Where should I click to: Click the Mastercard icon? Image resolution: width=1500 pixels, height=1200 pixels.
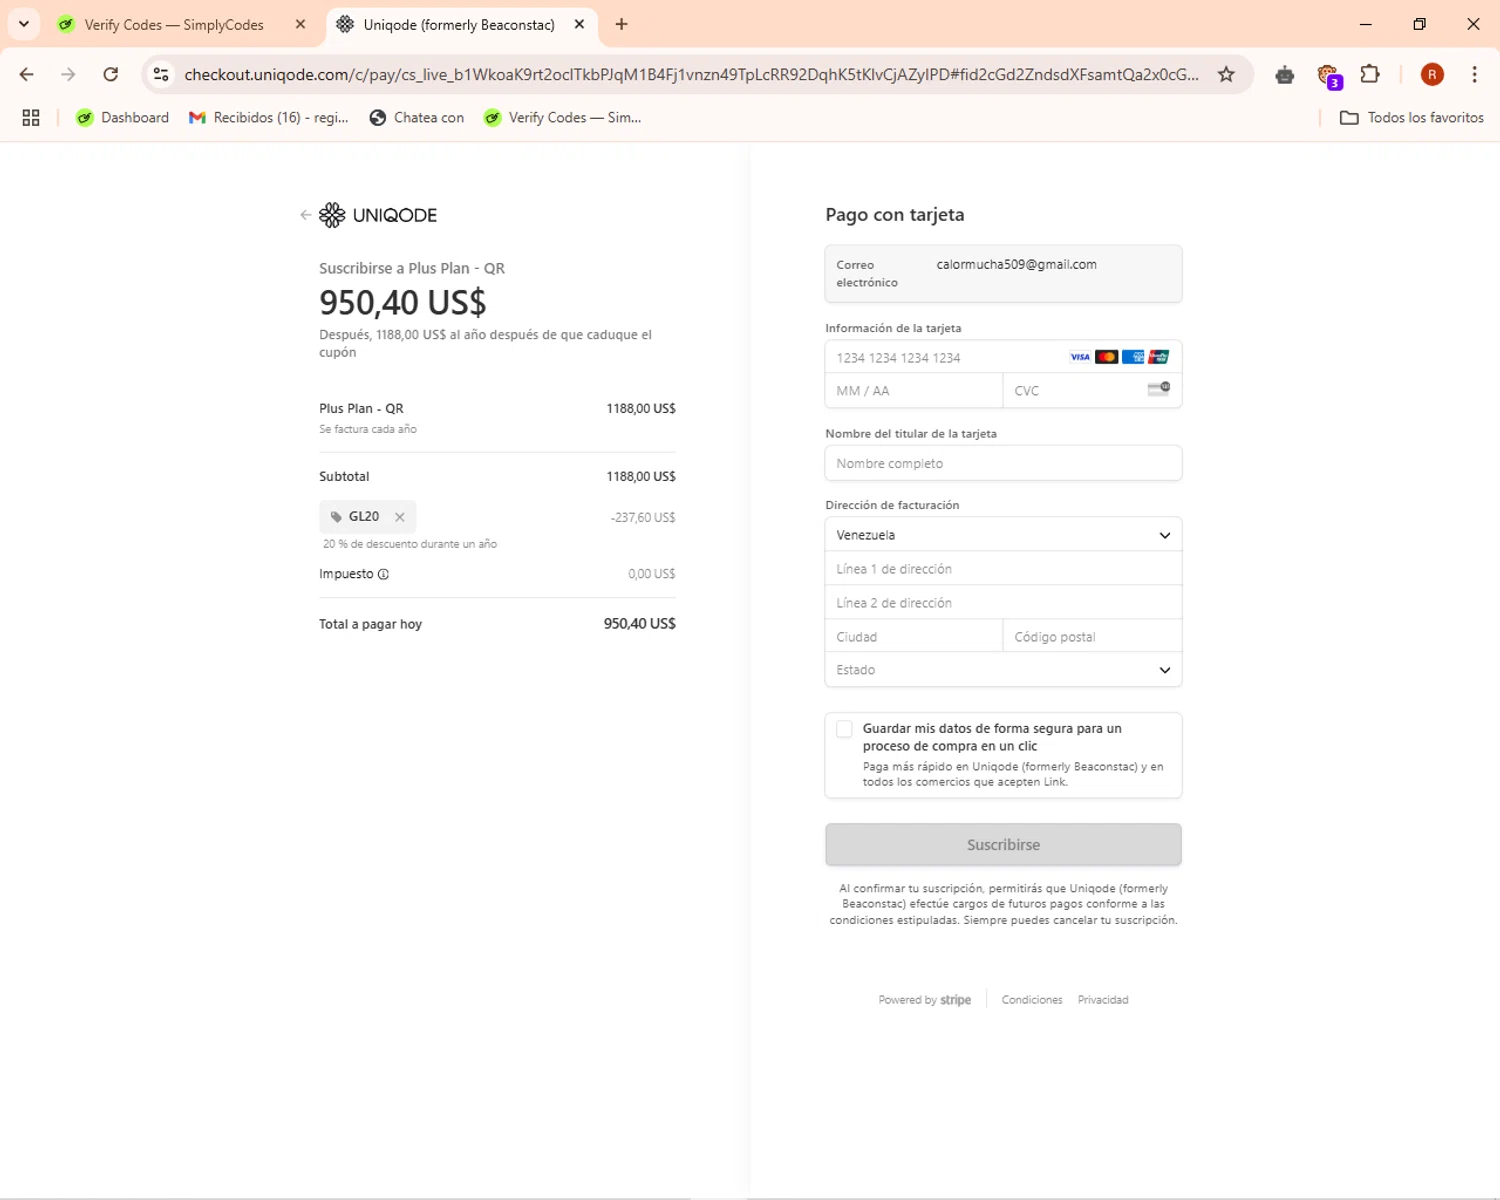(x=1106, y=357)
